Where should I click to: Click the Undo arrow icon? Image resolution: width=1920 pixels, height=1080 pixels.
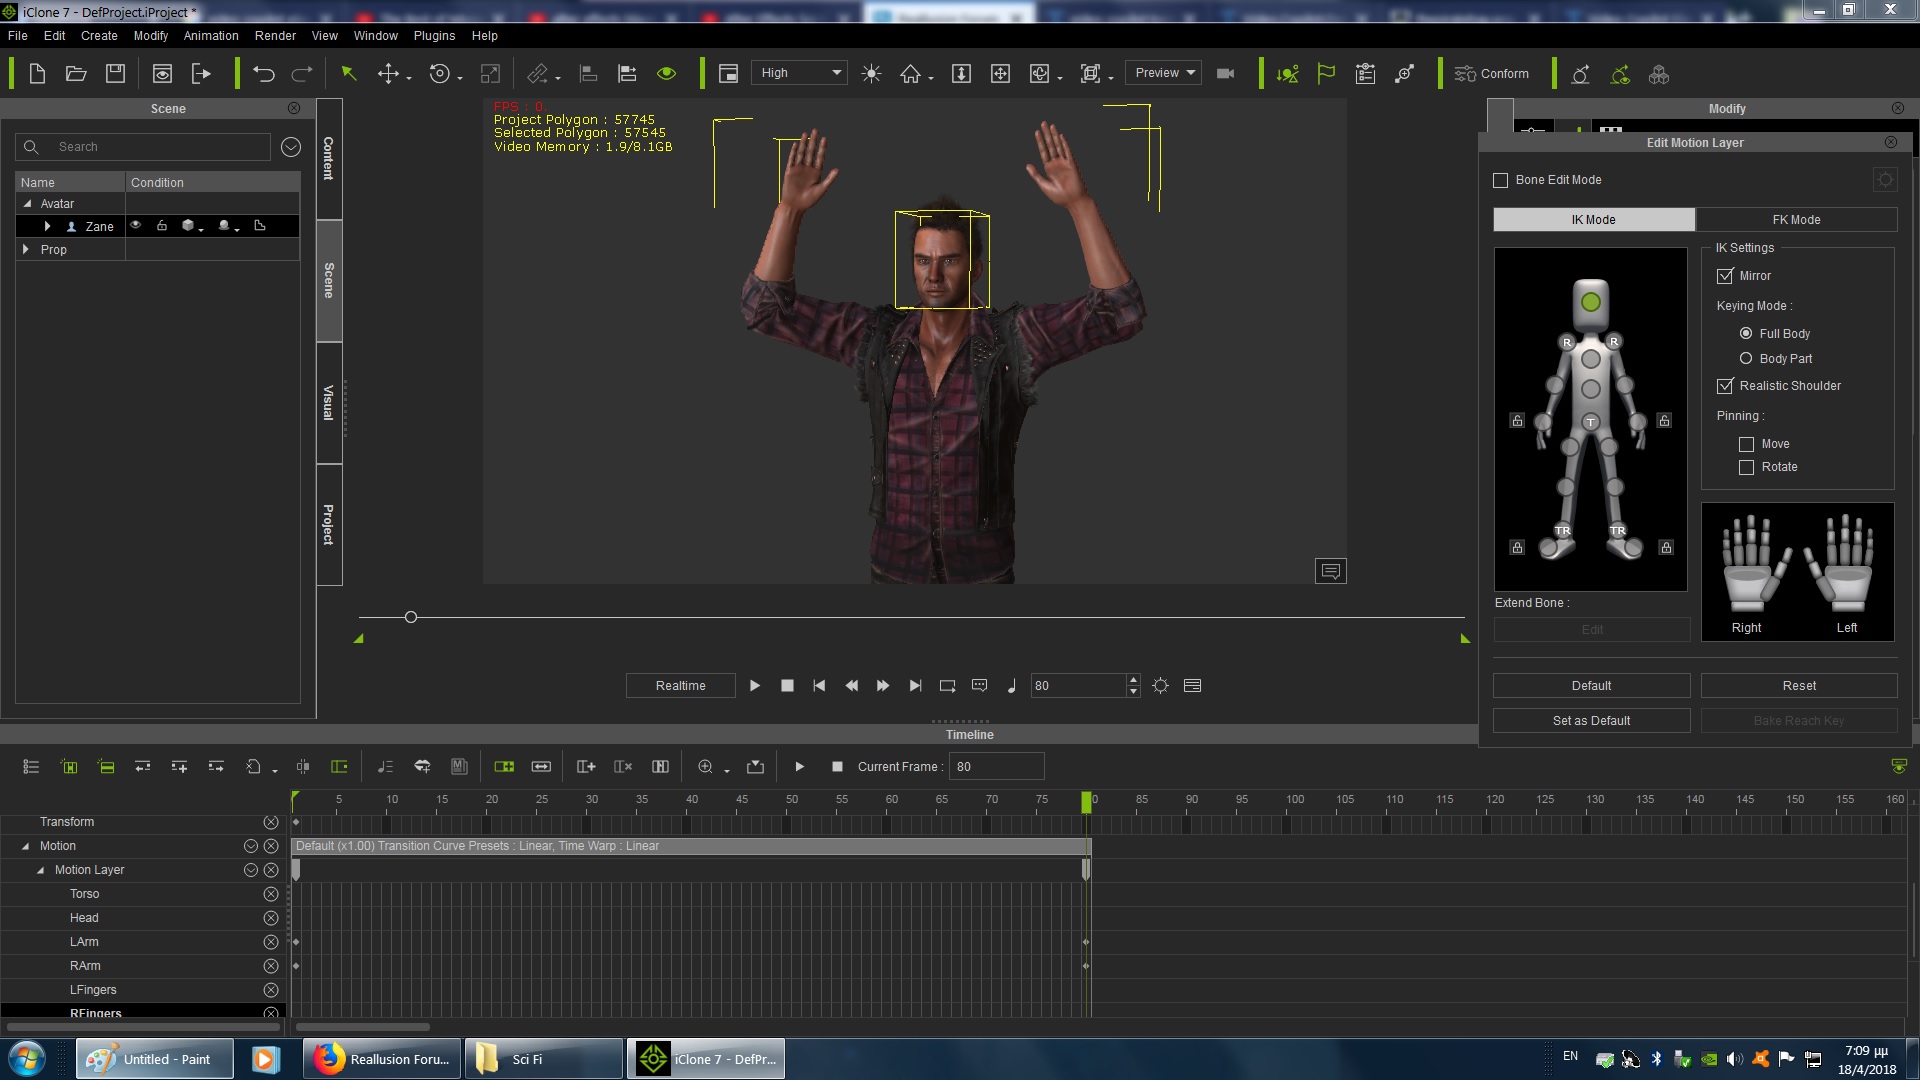[263, 73]
